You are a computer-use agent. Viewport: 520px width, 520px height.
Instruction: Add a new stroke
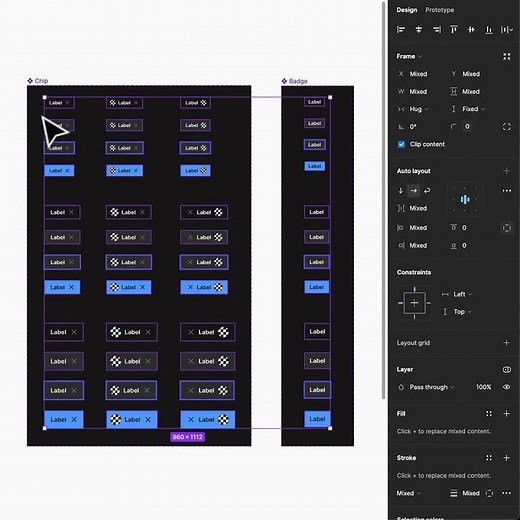[x=506, y=458]
